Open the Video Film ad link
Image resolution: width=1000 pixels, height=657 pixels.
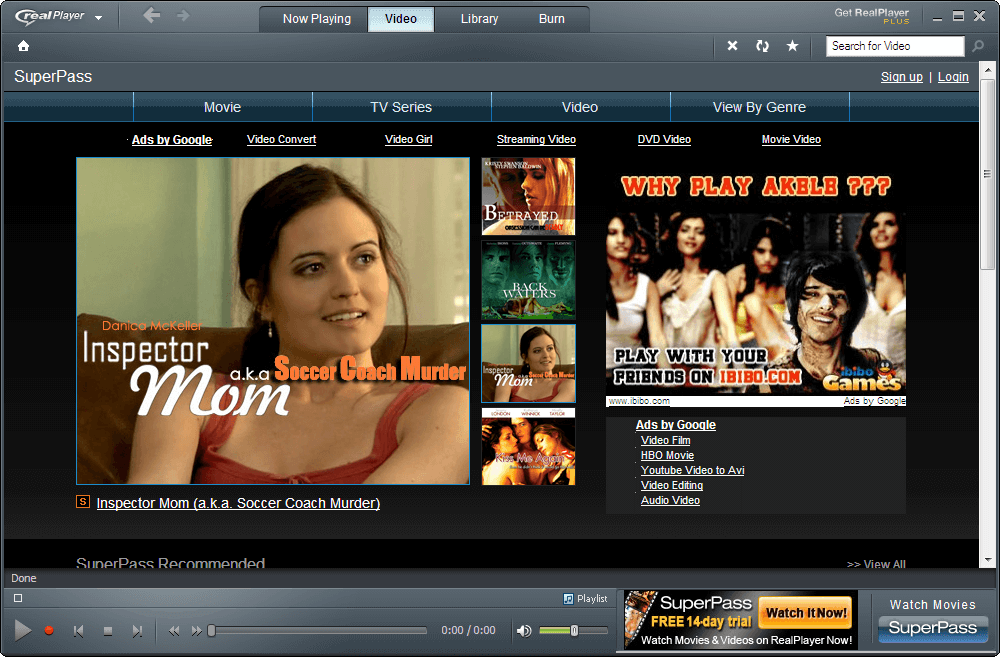pos(665,440)
